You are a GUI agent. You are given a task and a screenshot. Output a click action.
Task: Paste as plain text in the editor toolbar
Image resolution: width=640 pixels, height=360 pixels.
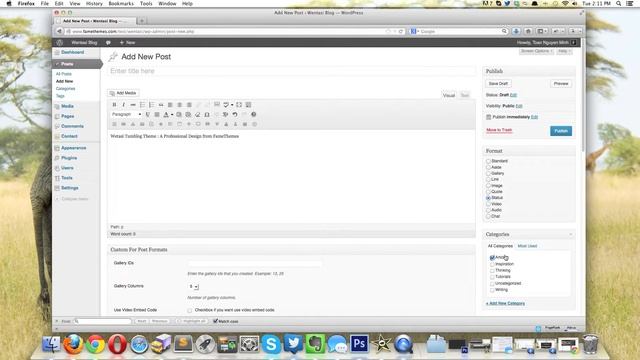[179, 115]
